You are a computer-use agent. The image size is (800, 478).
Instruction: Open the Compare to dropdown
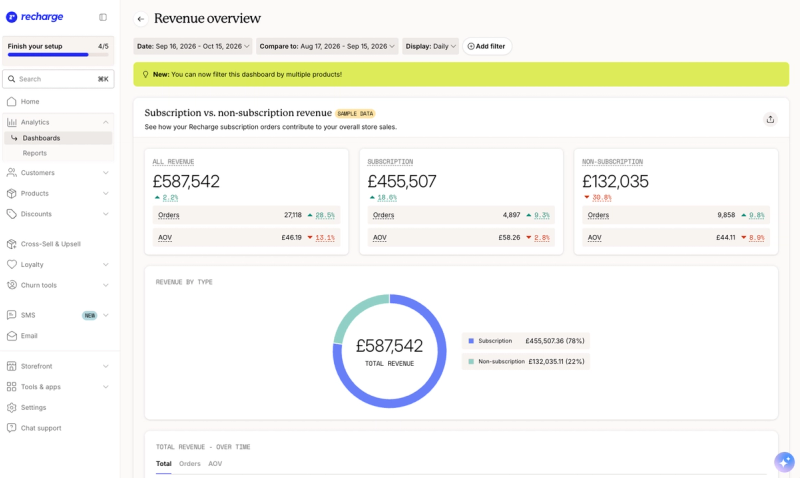click(x=327, y=46)
